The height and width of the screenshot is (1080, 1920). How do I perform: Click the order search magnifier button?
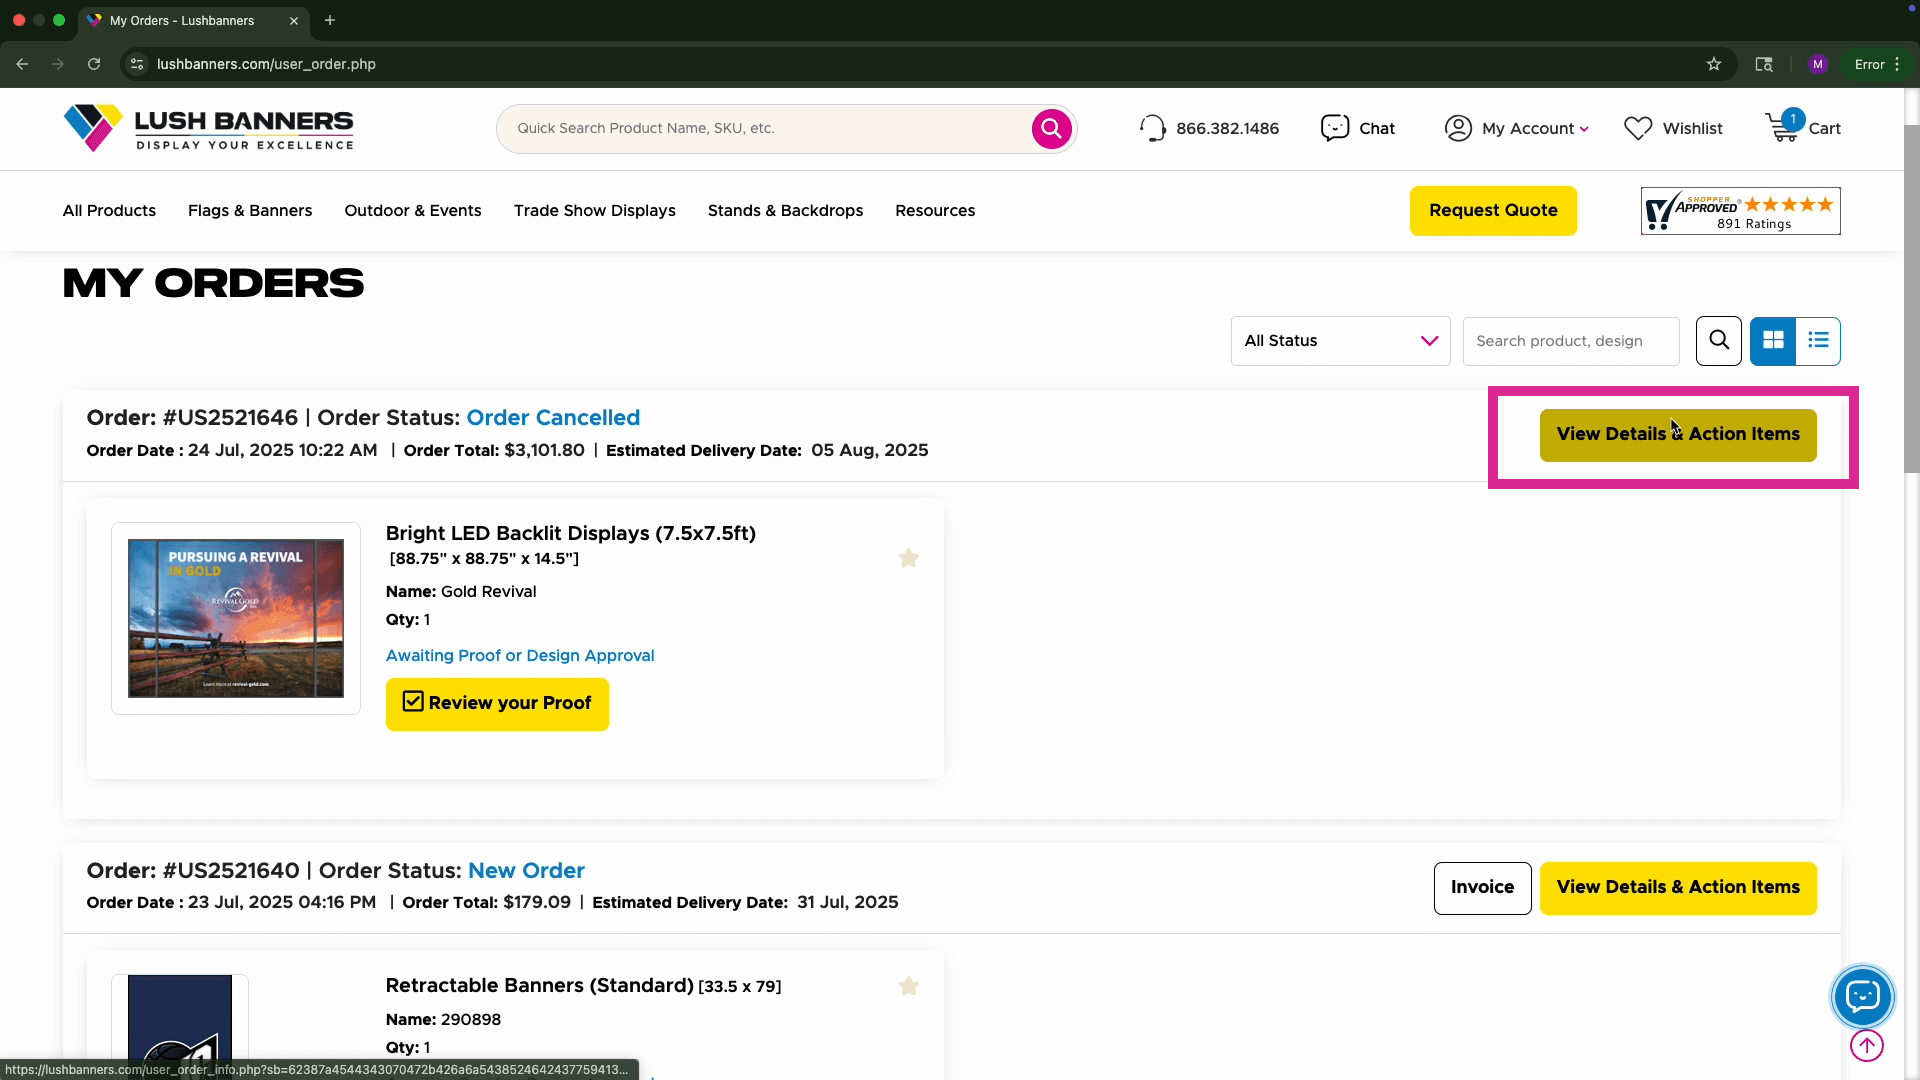tap(1718, 341)
